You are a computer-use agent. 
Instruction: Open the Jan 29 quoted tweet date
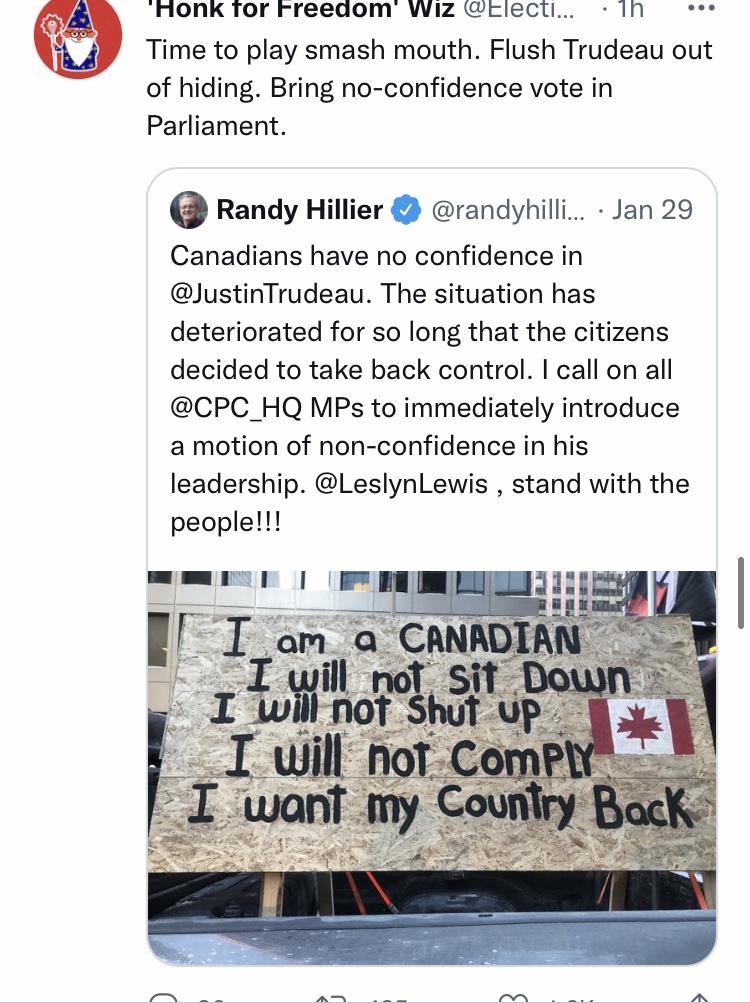point(652,210)
